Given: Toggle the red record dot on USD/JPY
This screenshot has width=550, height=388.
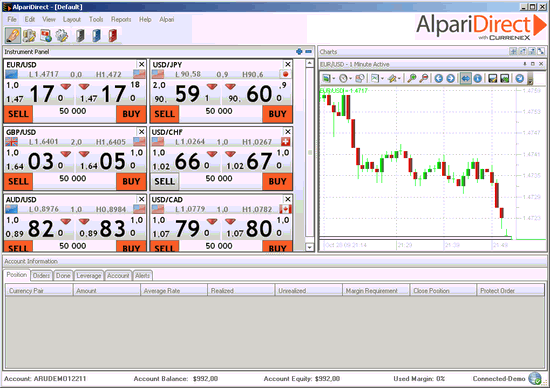Looking at the screenshot, I should point(285,74).
